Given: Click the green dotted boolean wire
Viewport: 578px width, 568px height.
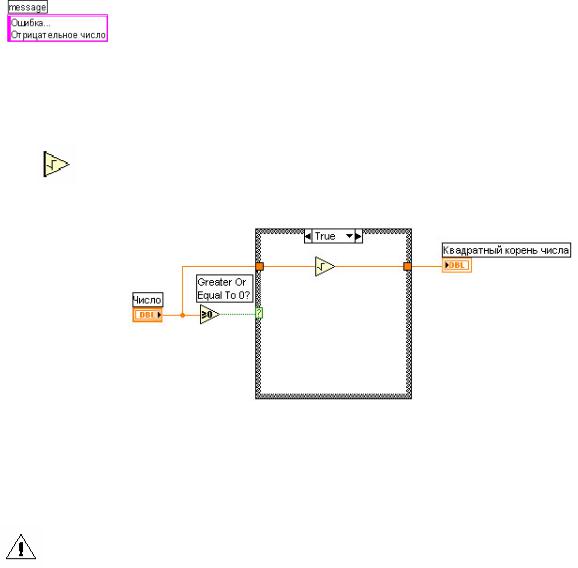Looking at the screenshot, I should coord(238,314).
